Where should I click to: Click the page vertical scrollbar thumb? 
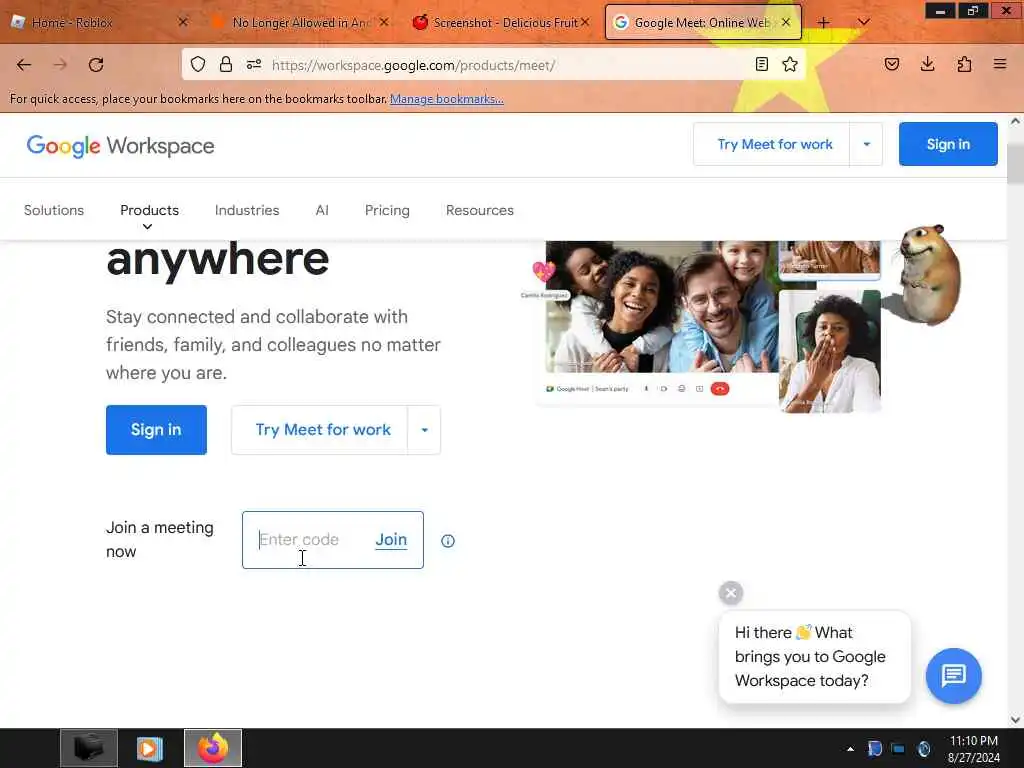pyautogui.click(x=1015, y=163)
